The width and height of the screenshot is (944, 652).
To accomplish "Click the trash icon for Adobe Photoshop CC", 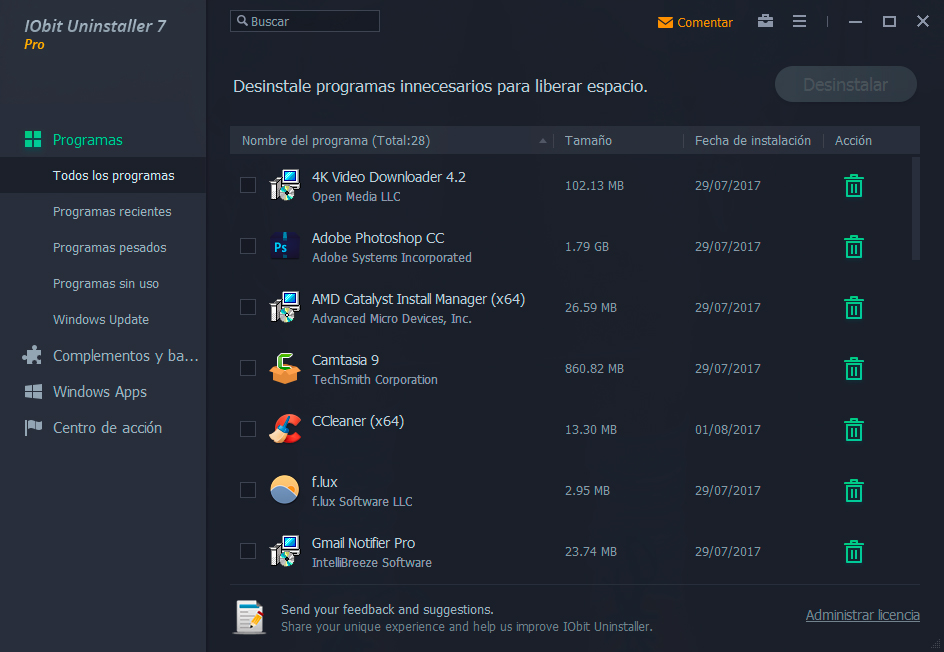I will click(x=854, y=246).
